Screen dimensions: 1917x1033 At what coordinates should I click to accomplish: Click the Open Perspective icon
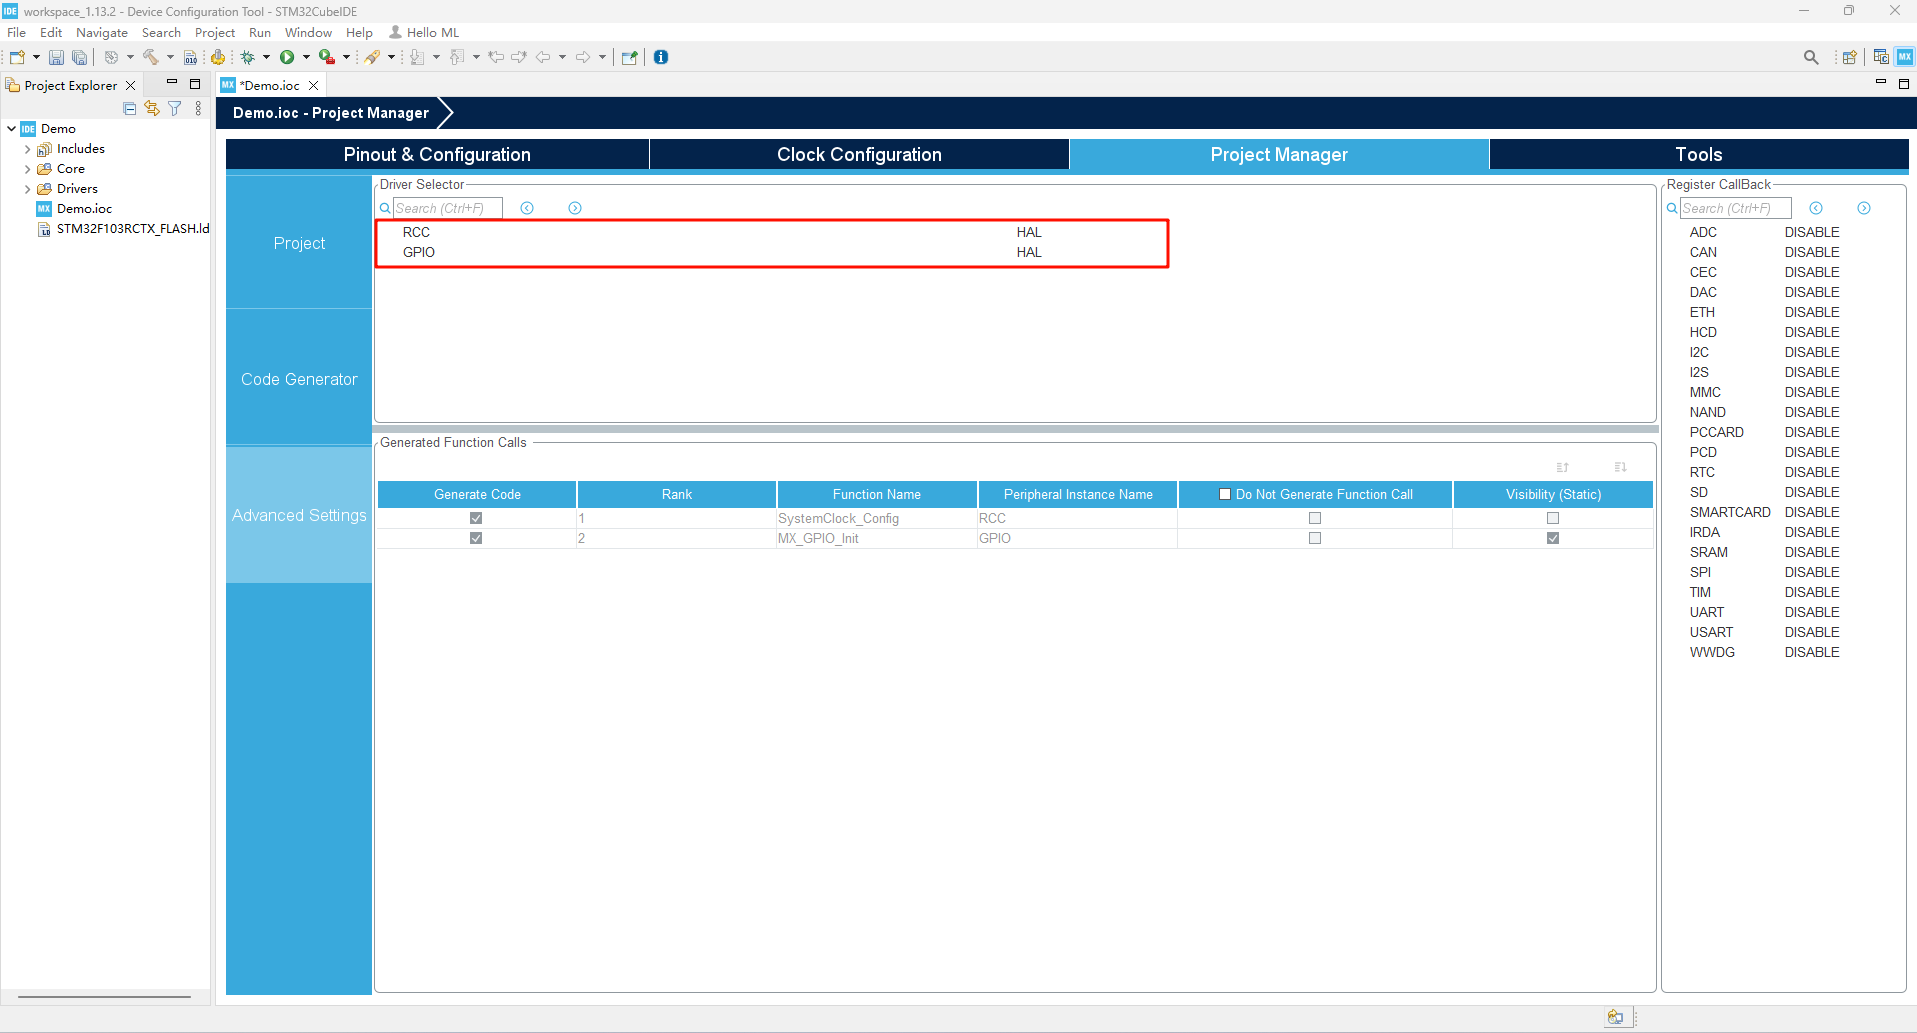(x=1850, y=57)
